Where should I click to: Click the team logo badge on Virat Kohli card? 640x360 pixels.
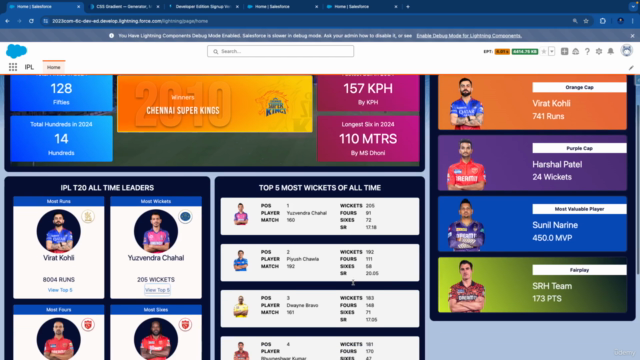(x=88, y=216)
